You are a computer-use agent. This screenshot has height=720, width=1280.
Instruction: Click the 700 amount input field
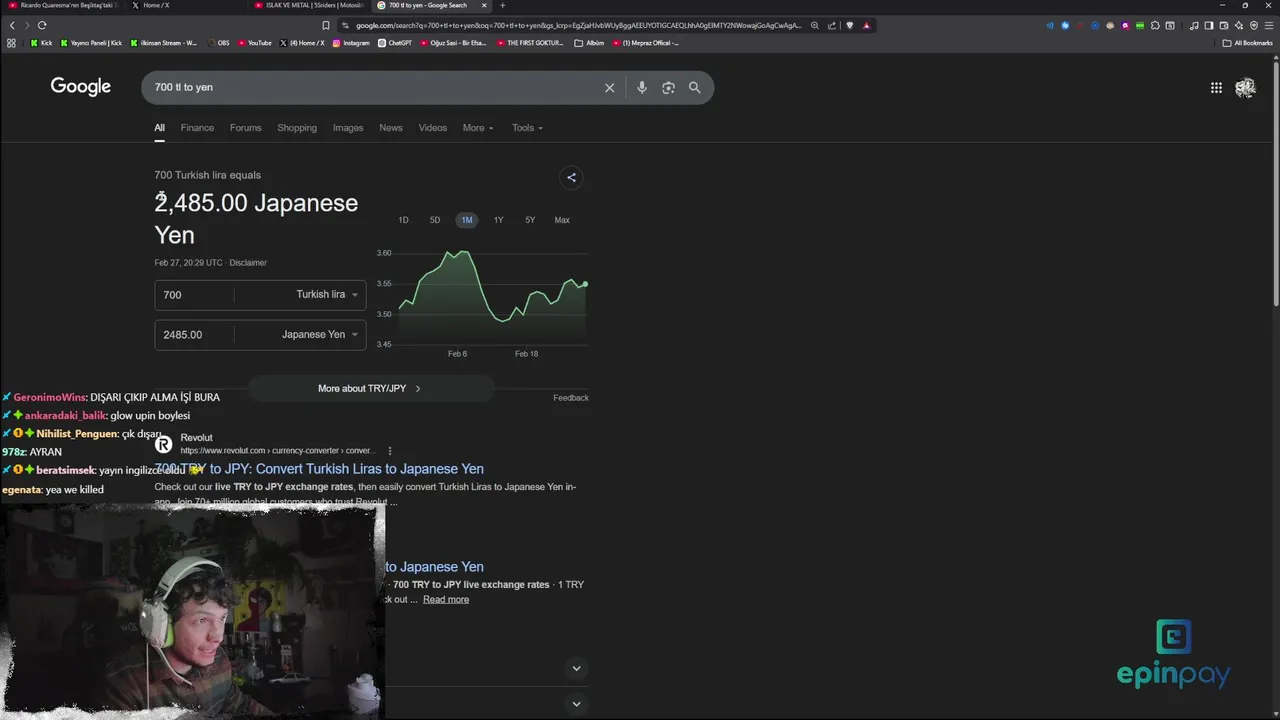(x=195, y=295)
